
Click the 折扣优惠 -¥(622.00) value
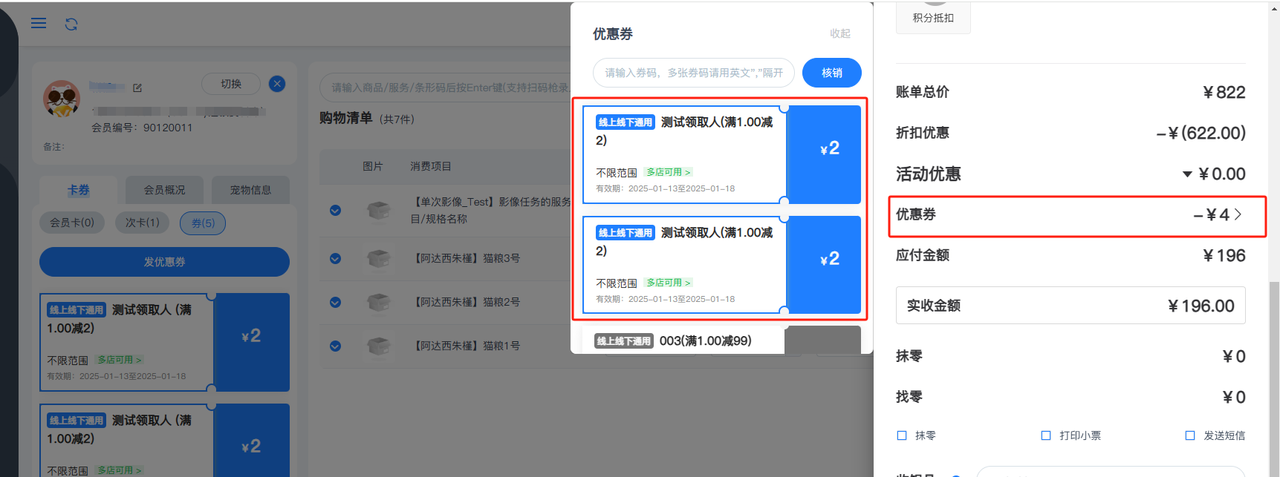click(x=1200, y=133)
